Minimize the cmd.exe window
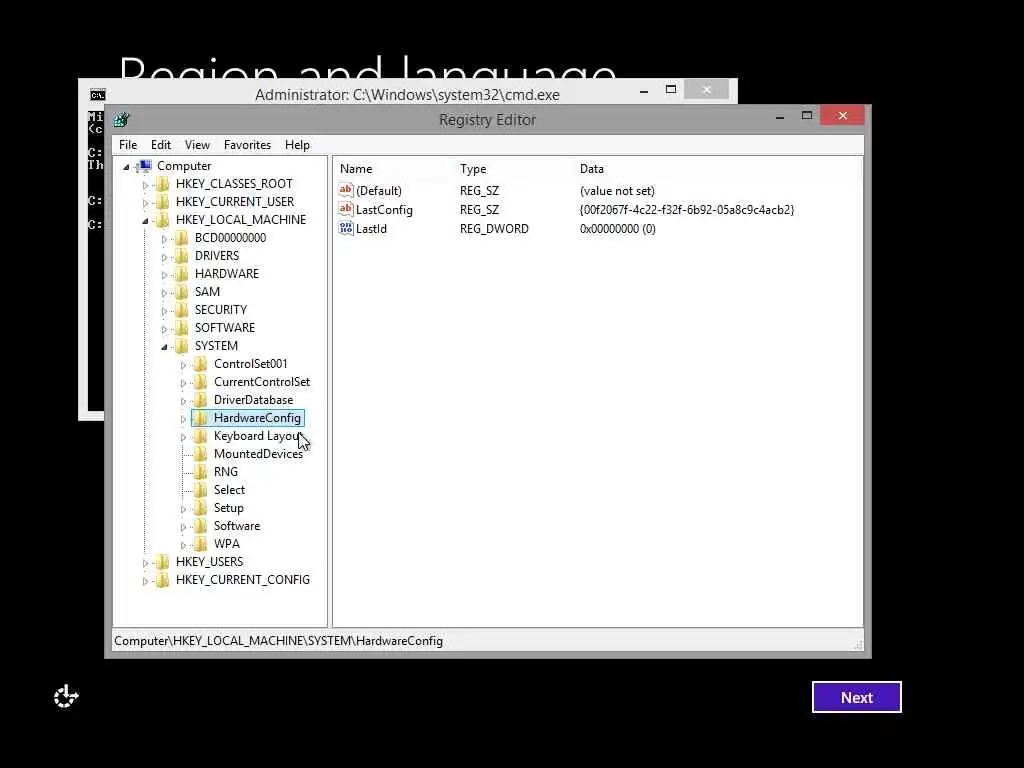The width and height of the screenshot is (1024, 768). point(644,91)
